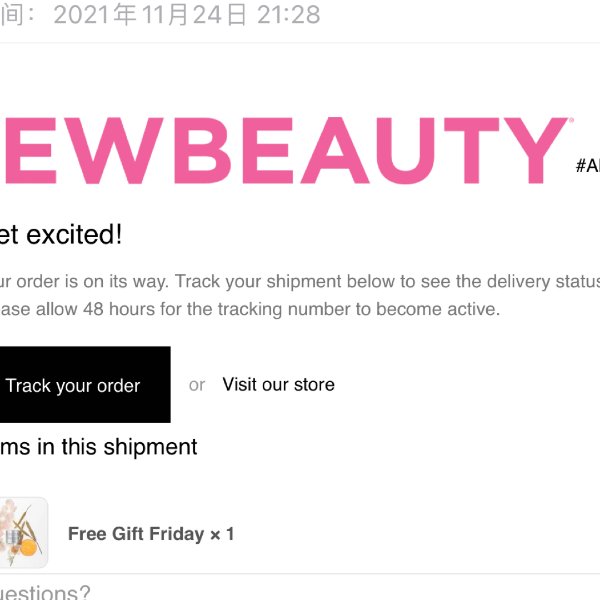Click the divider line above Questions?
The width and height of the screenshot is (600, 600).
(300, 574)
